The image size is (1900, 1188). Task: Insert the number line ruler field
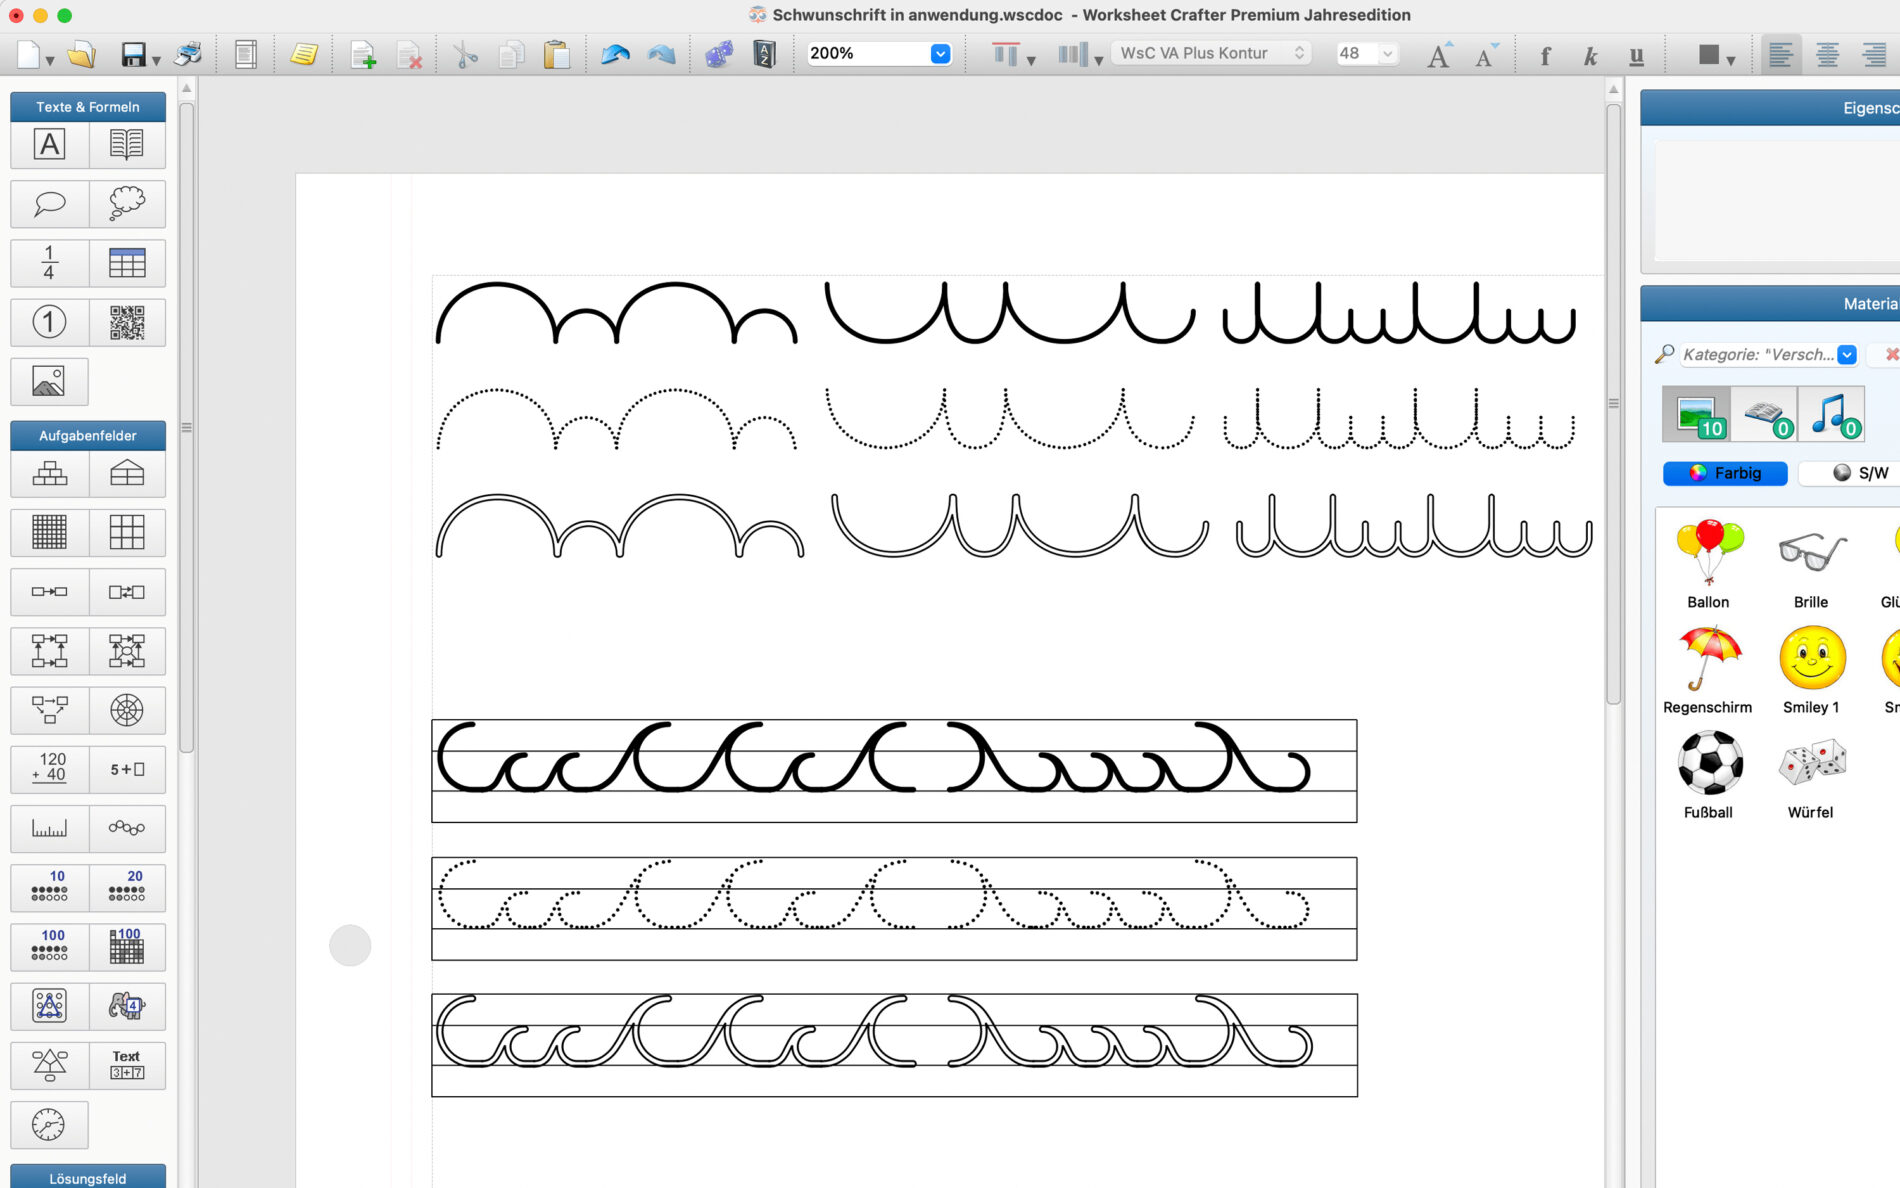(49, 828)
